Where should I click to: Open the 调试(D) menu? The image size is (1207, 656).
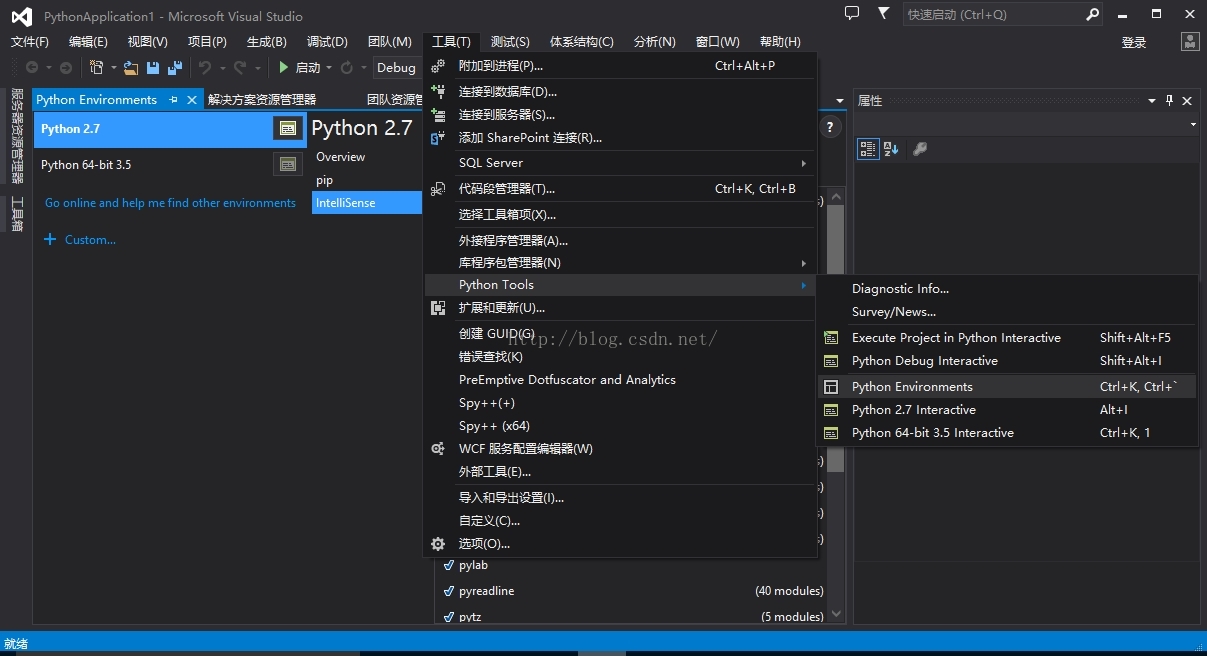click(327, 42)
